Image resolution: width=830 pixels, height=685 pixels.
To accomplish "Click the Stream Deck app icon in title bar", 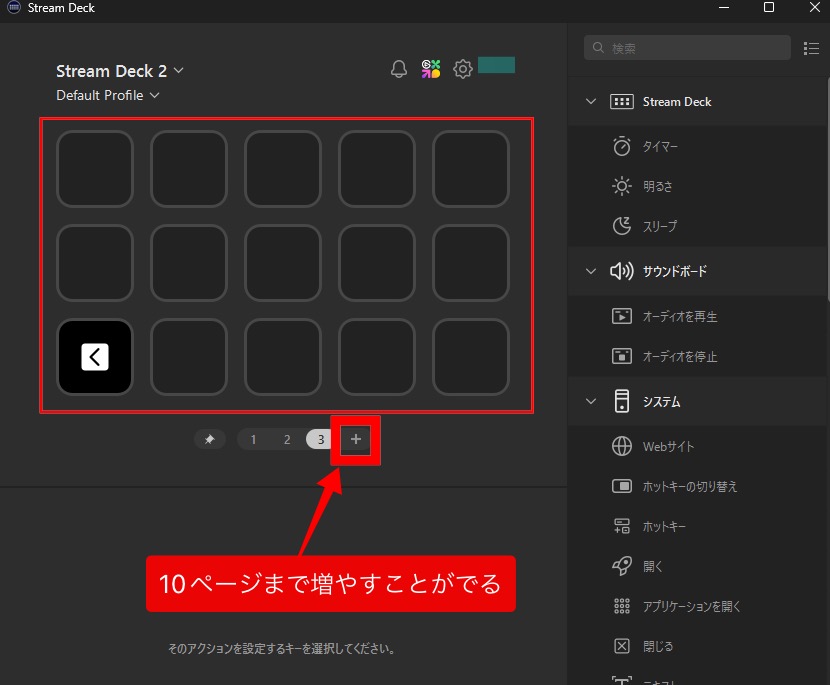I will coord(13,7).
